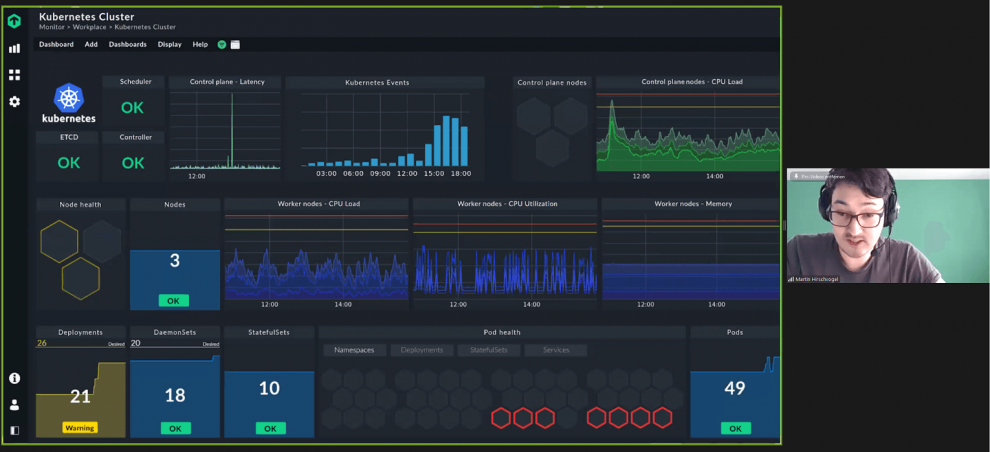Image resolution: width=990 pixels, height=452 pixels.
Task: Open the Help menu
Action: pos(200,45)
